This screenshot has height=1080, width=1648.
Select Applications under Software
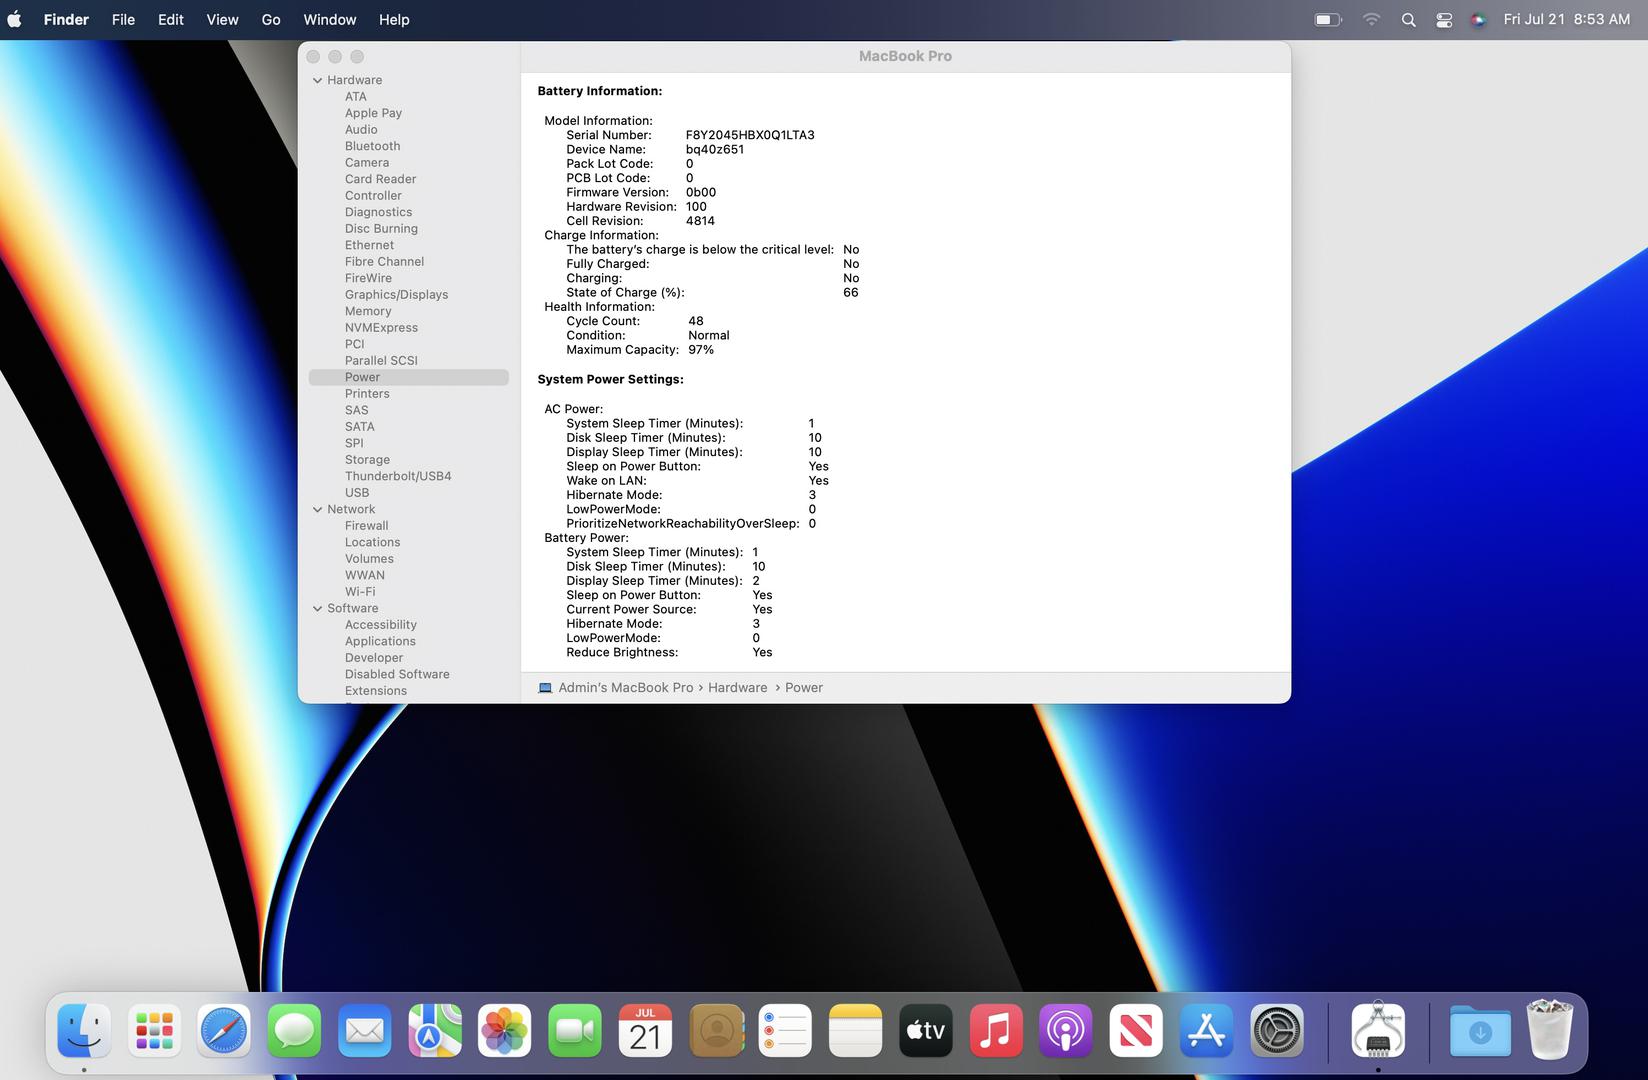tap(380, 642)
